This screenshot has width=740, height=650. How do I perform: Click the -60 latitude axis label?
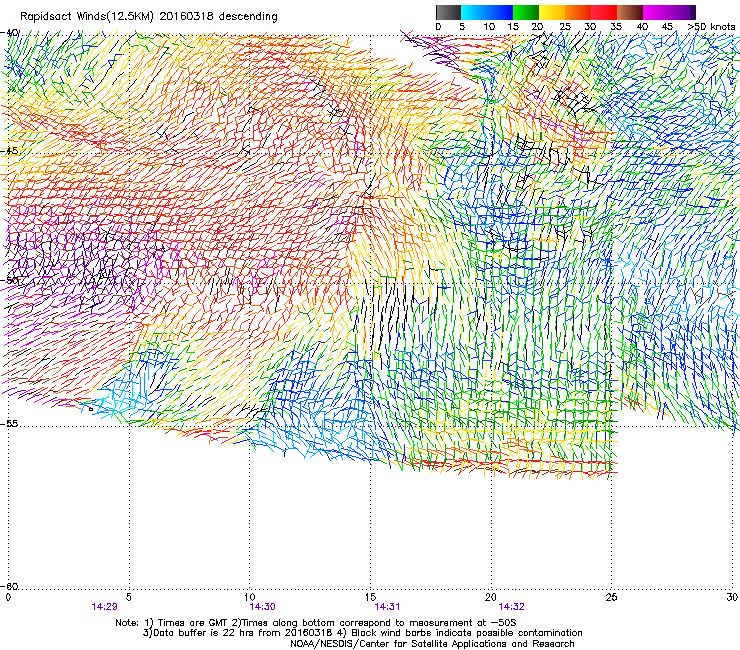9,586
